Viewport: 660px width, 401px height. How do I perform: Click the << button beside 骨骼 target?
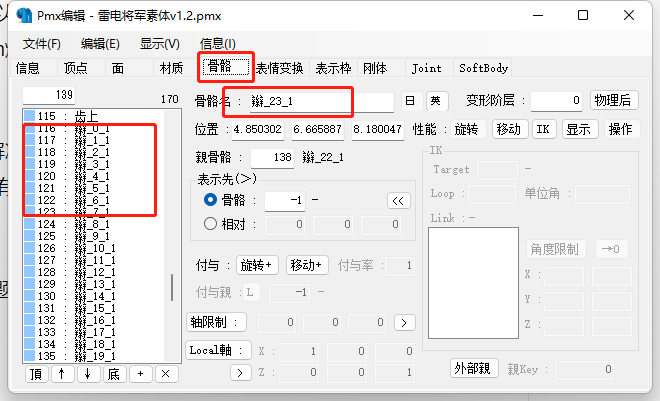pos(398,201)
